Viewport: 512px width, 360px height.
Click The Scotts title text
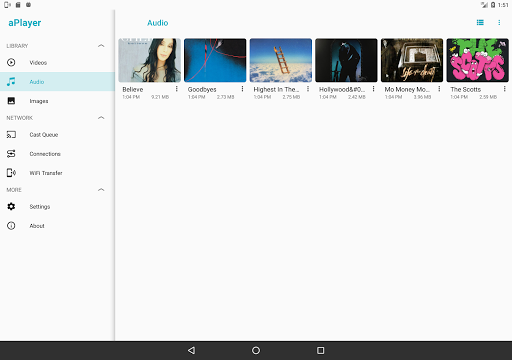pos(466,89)
